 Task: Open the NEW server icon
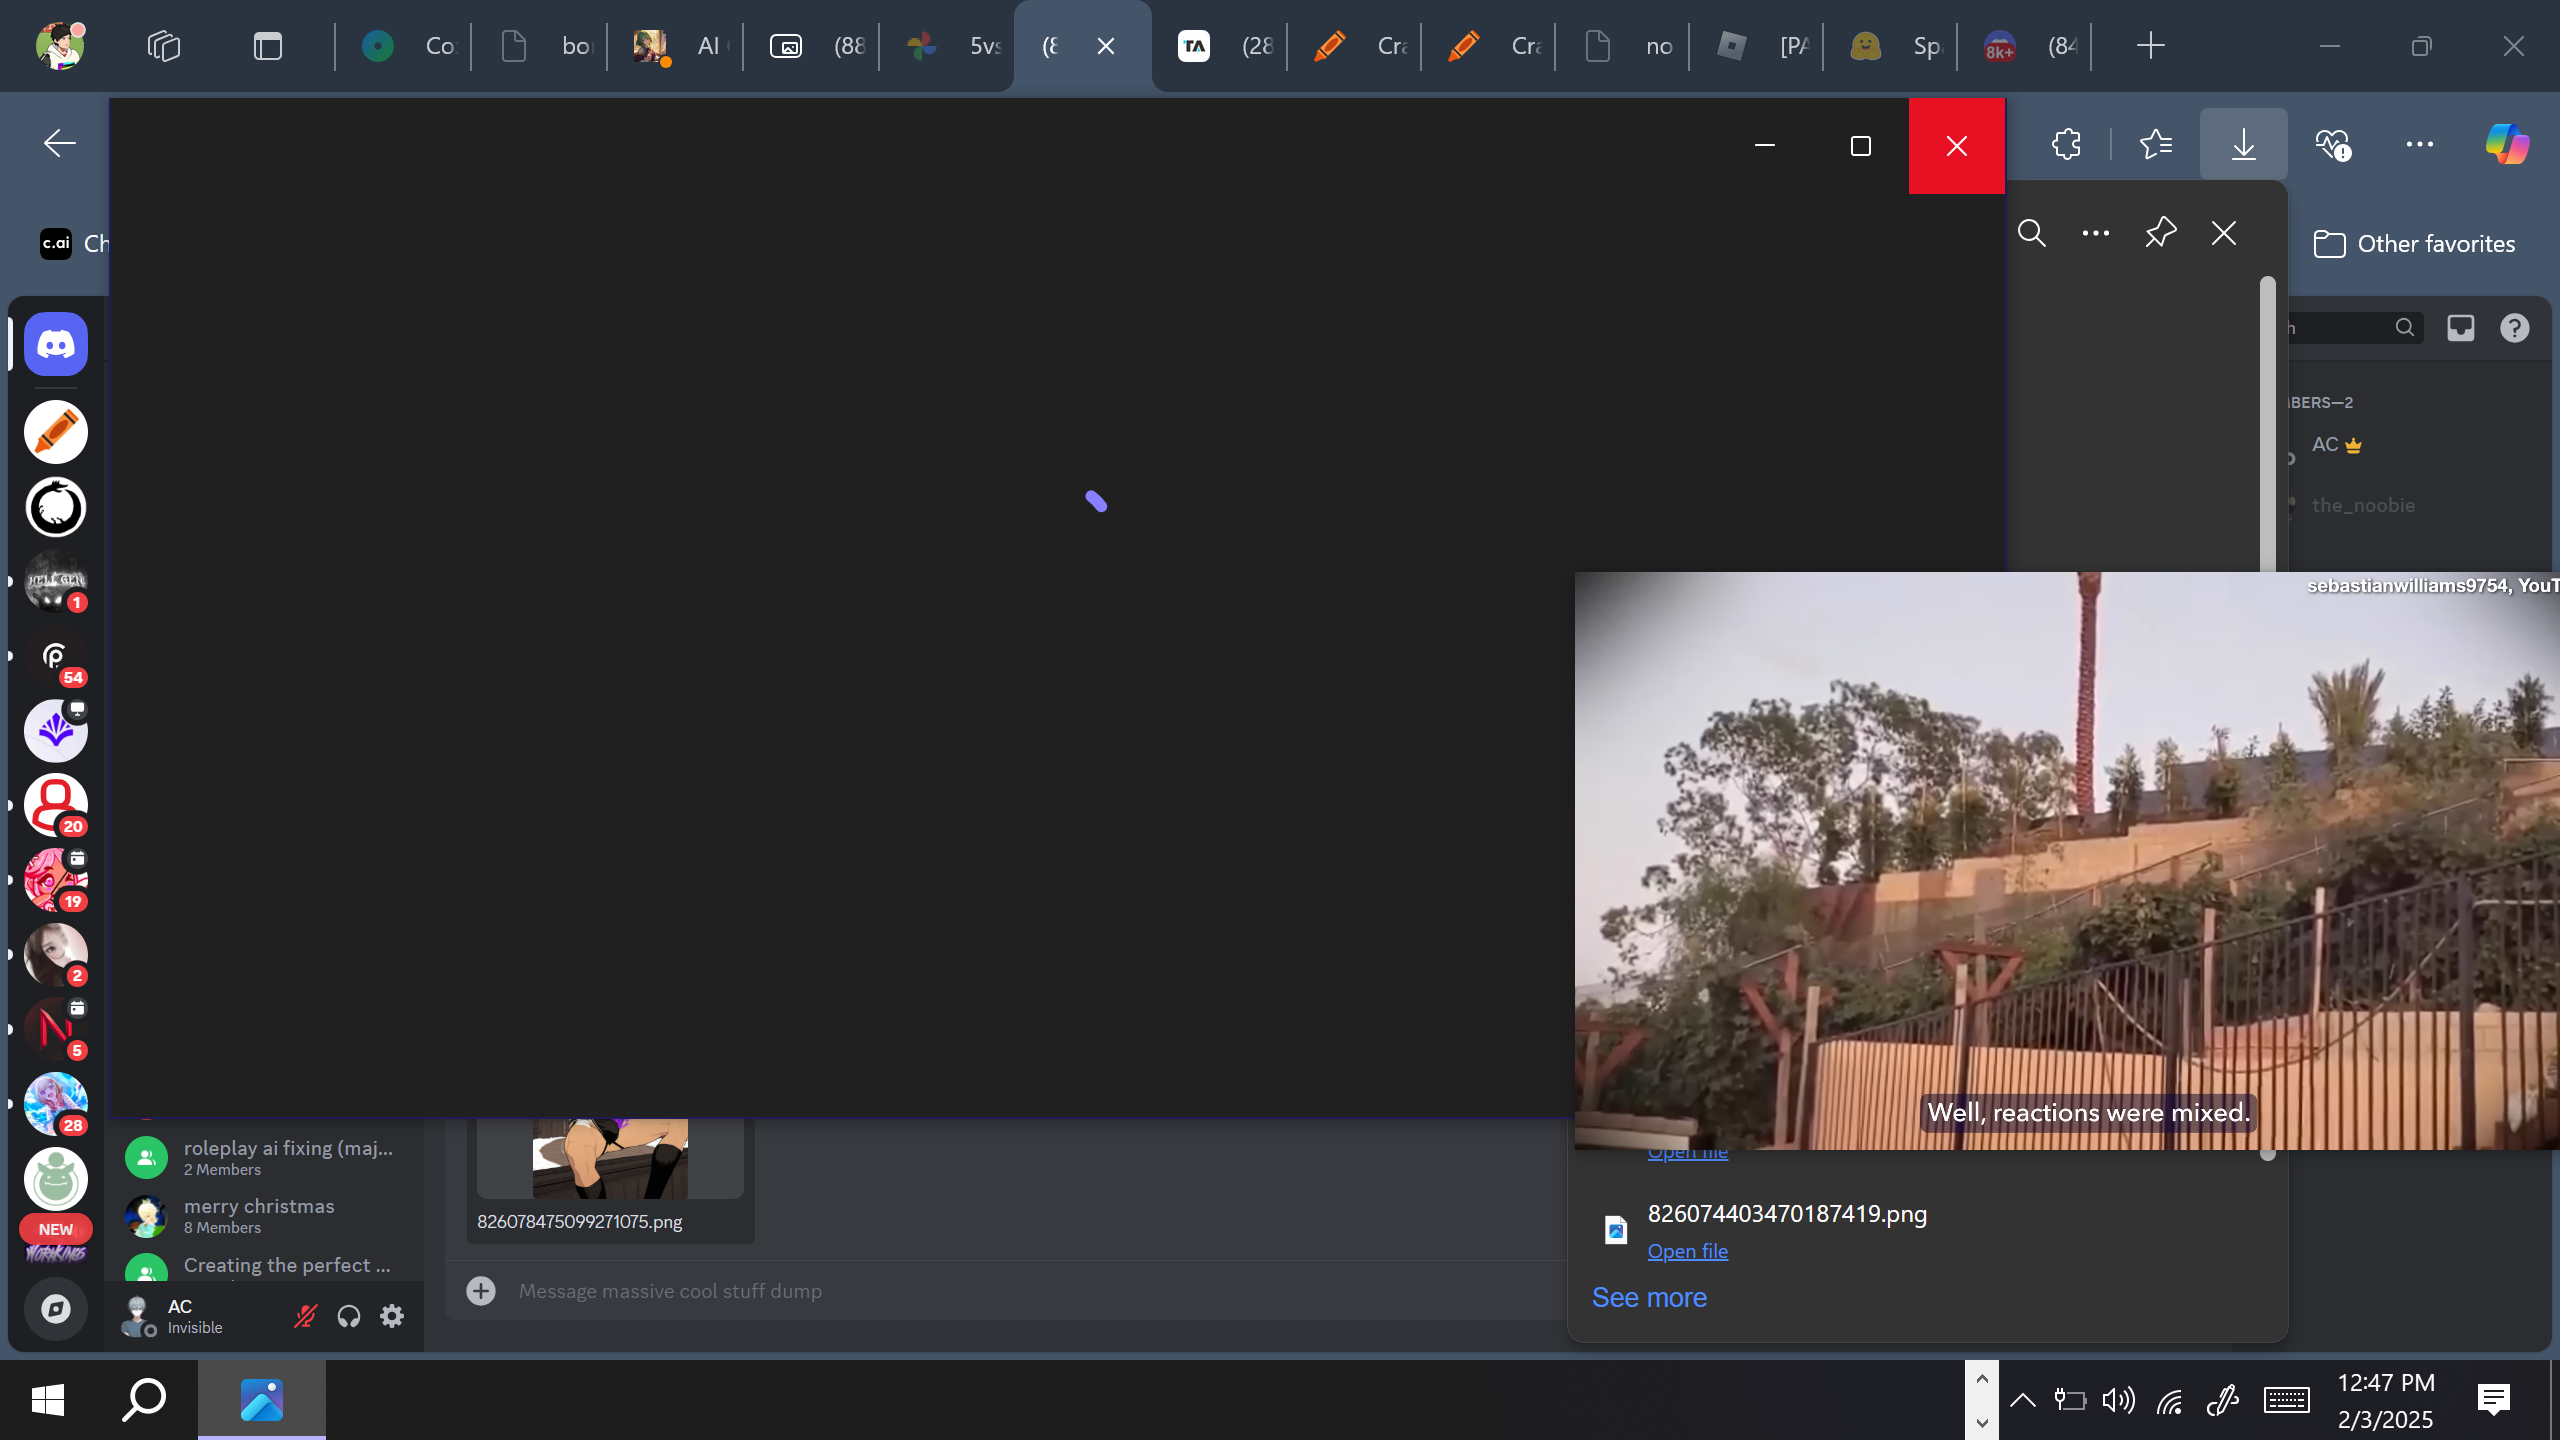tap(56, 1240)
